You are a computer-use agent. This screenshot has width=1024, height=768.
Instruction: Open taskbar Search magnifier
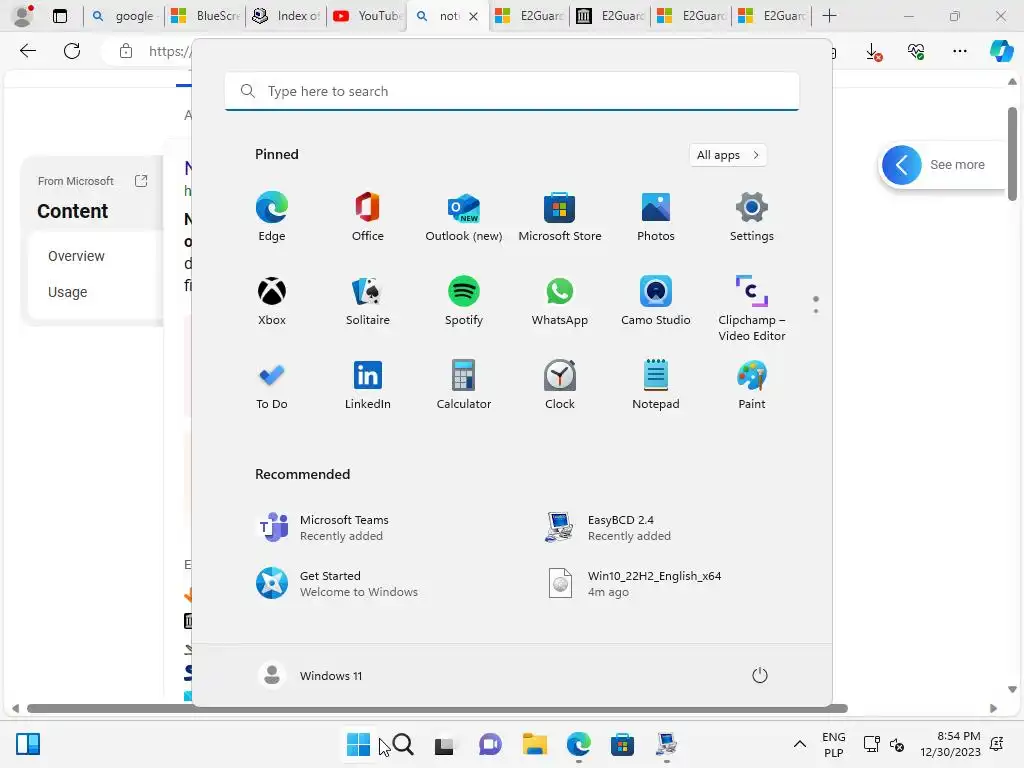click(403, 744)
